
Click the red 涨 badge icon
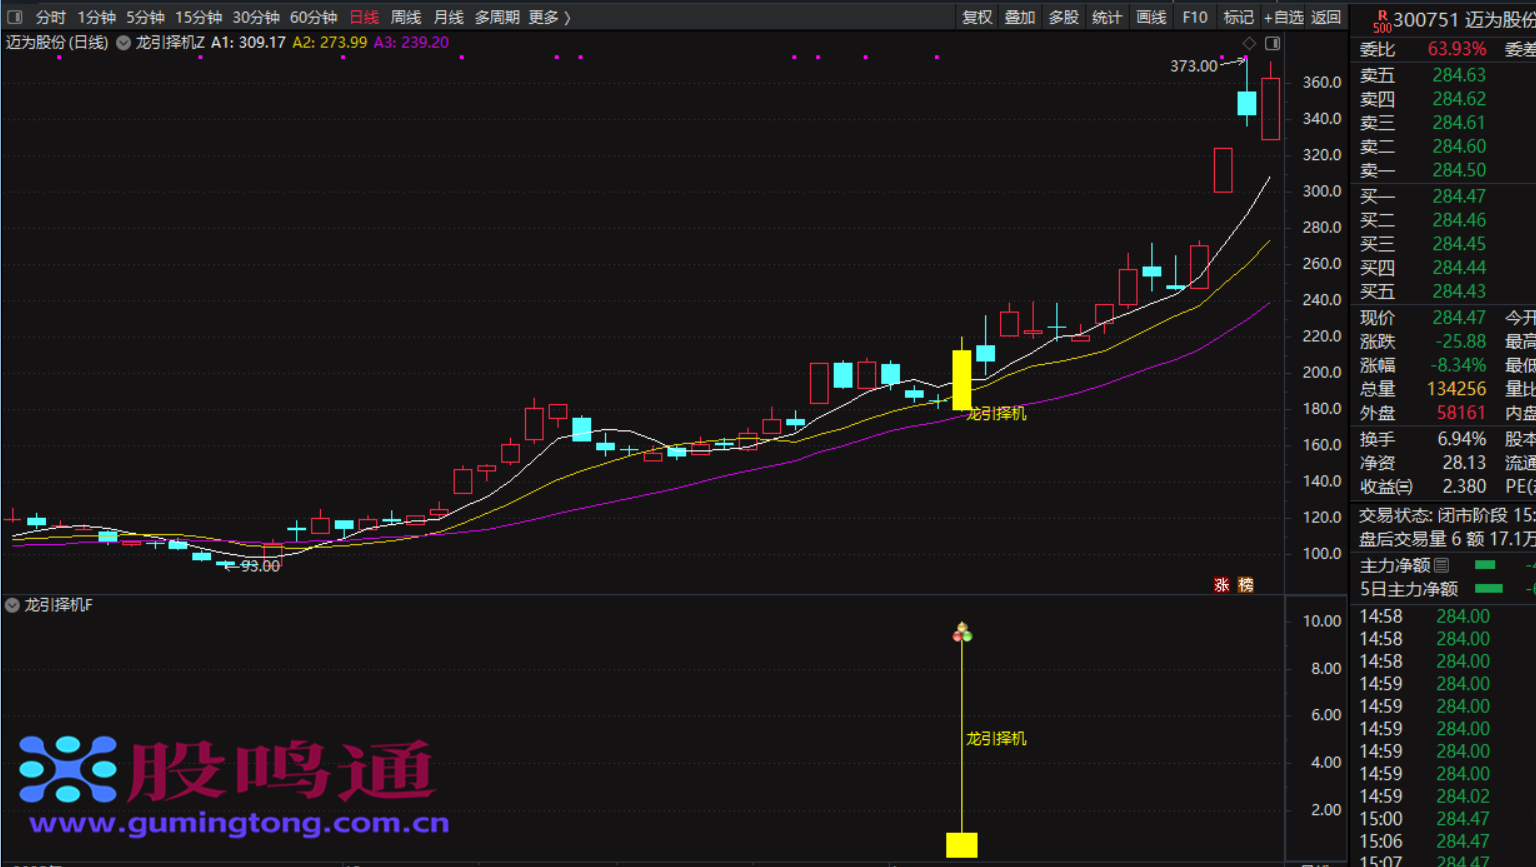click(1221, 585)
